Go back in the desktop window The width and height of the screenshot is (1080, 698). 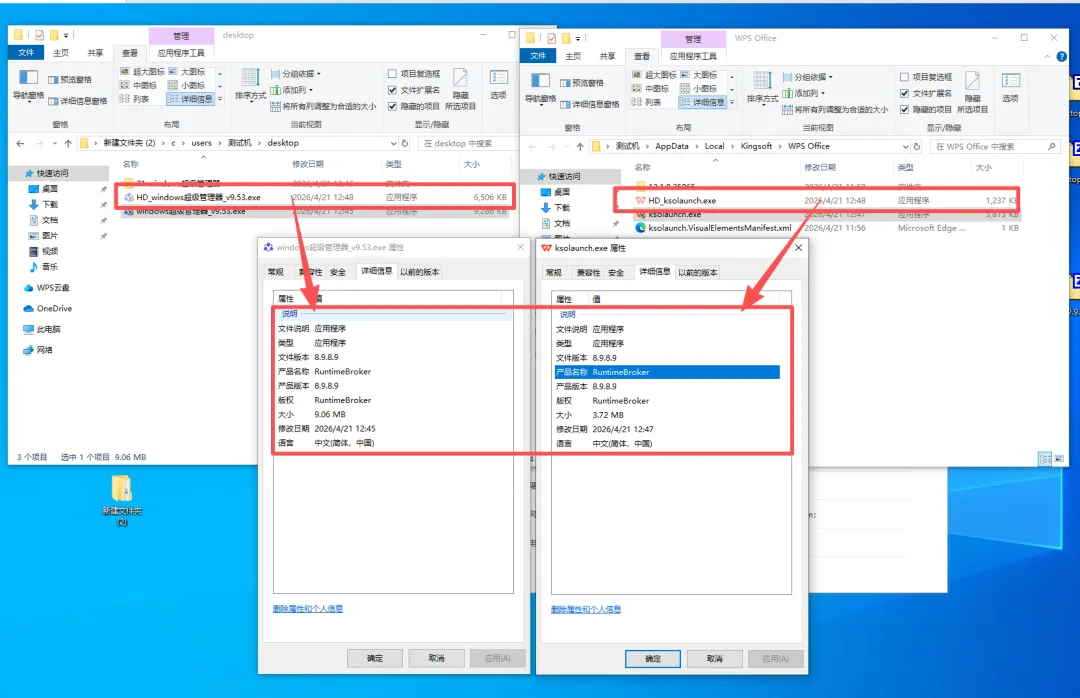20,143
